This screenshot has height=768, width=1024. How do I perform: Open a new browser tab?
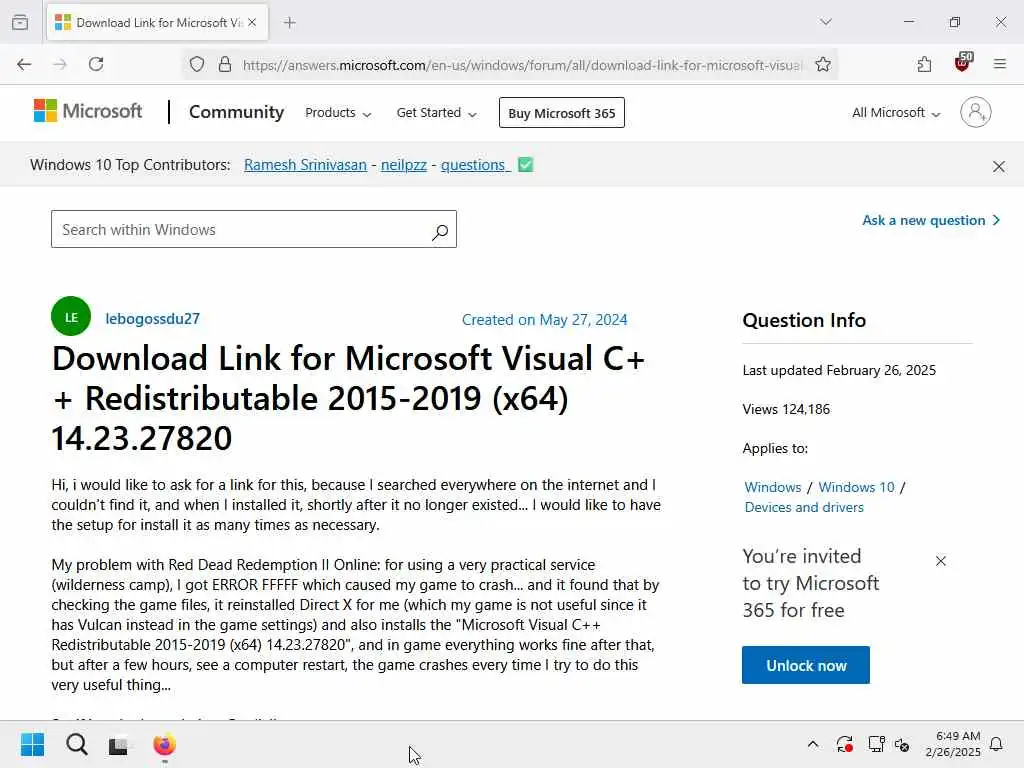click(x=290, y=22)
